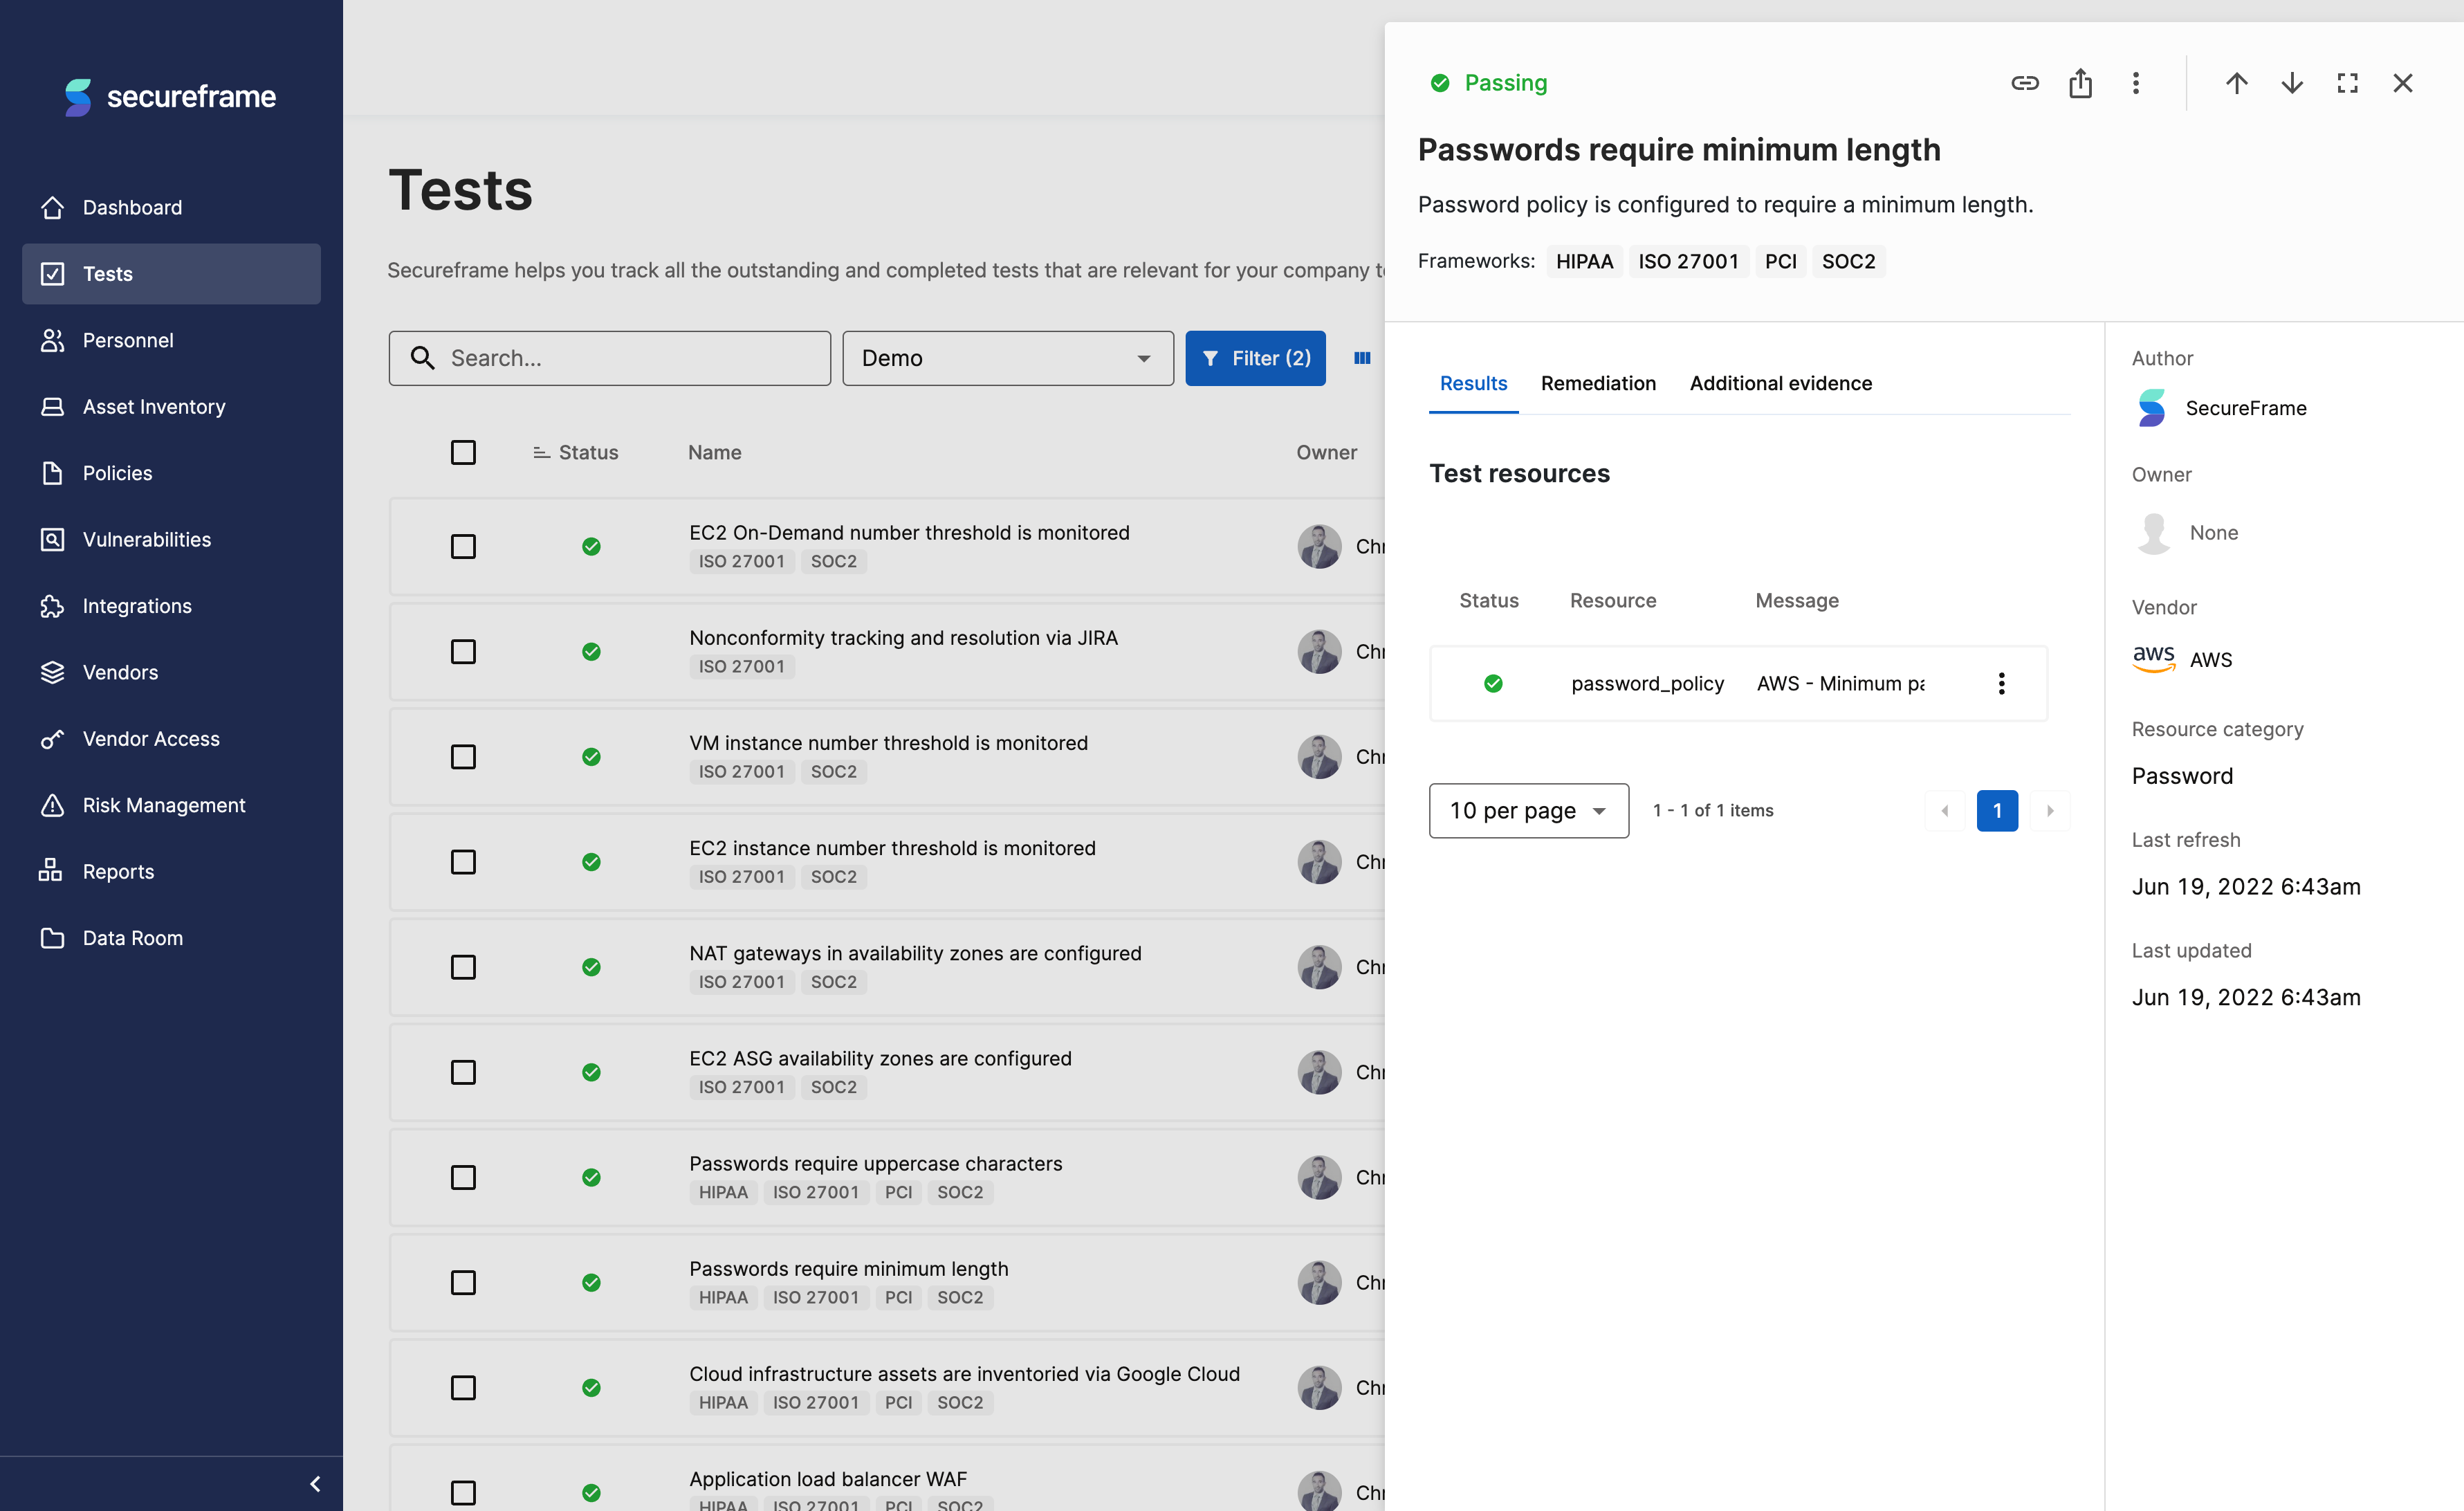2464x1511 pixels.
Task: Copy the test link using the link icon
Action: coord(2025,83)
